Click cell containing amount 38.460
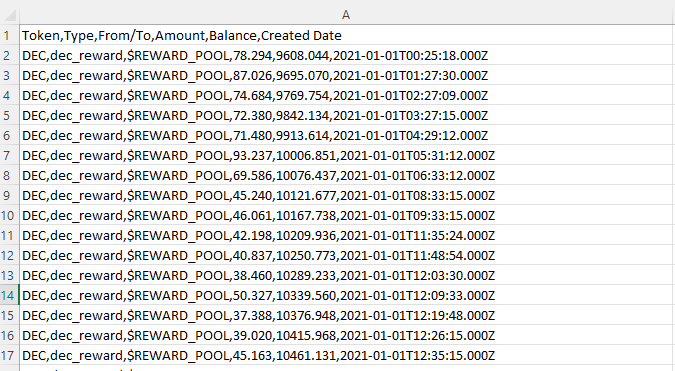 [x=347, y=275]
